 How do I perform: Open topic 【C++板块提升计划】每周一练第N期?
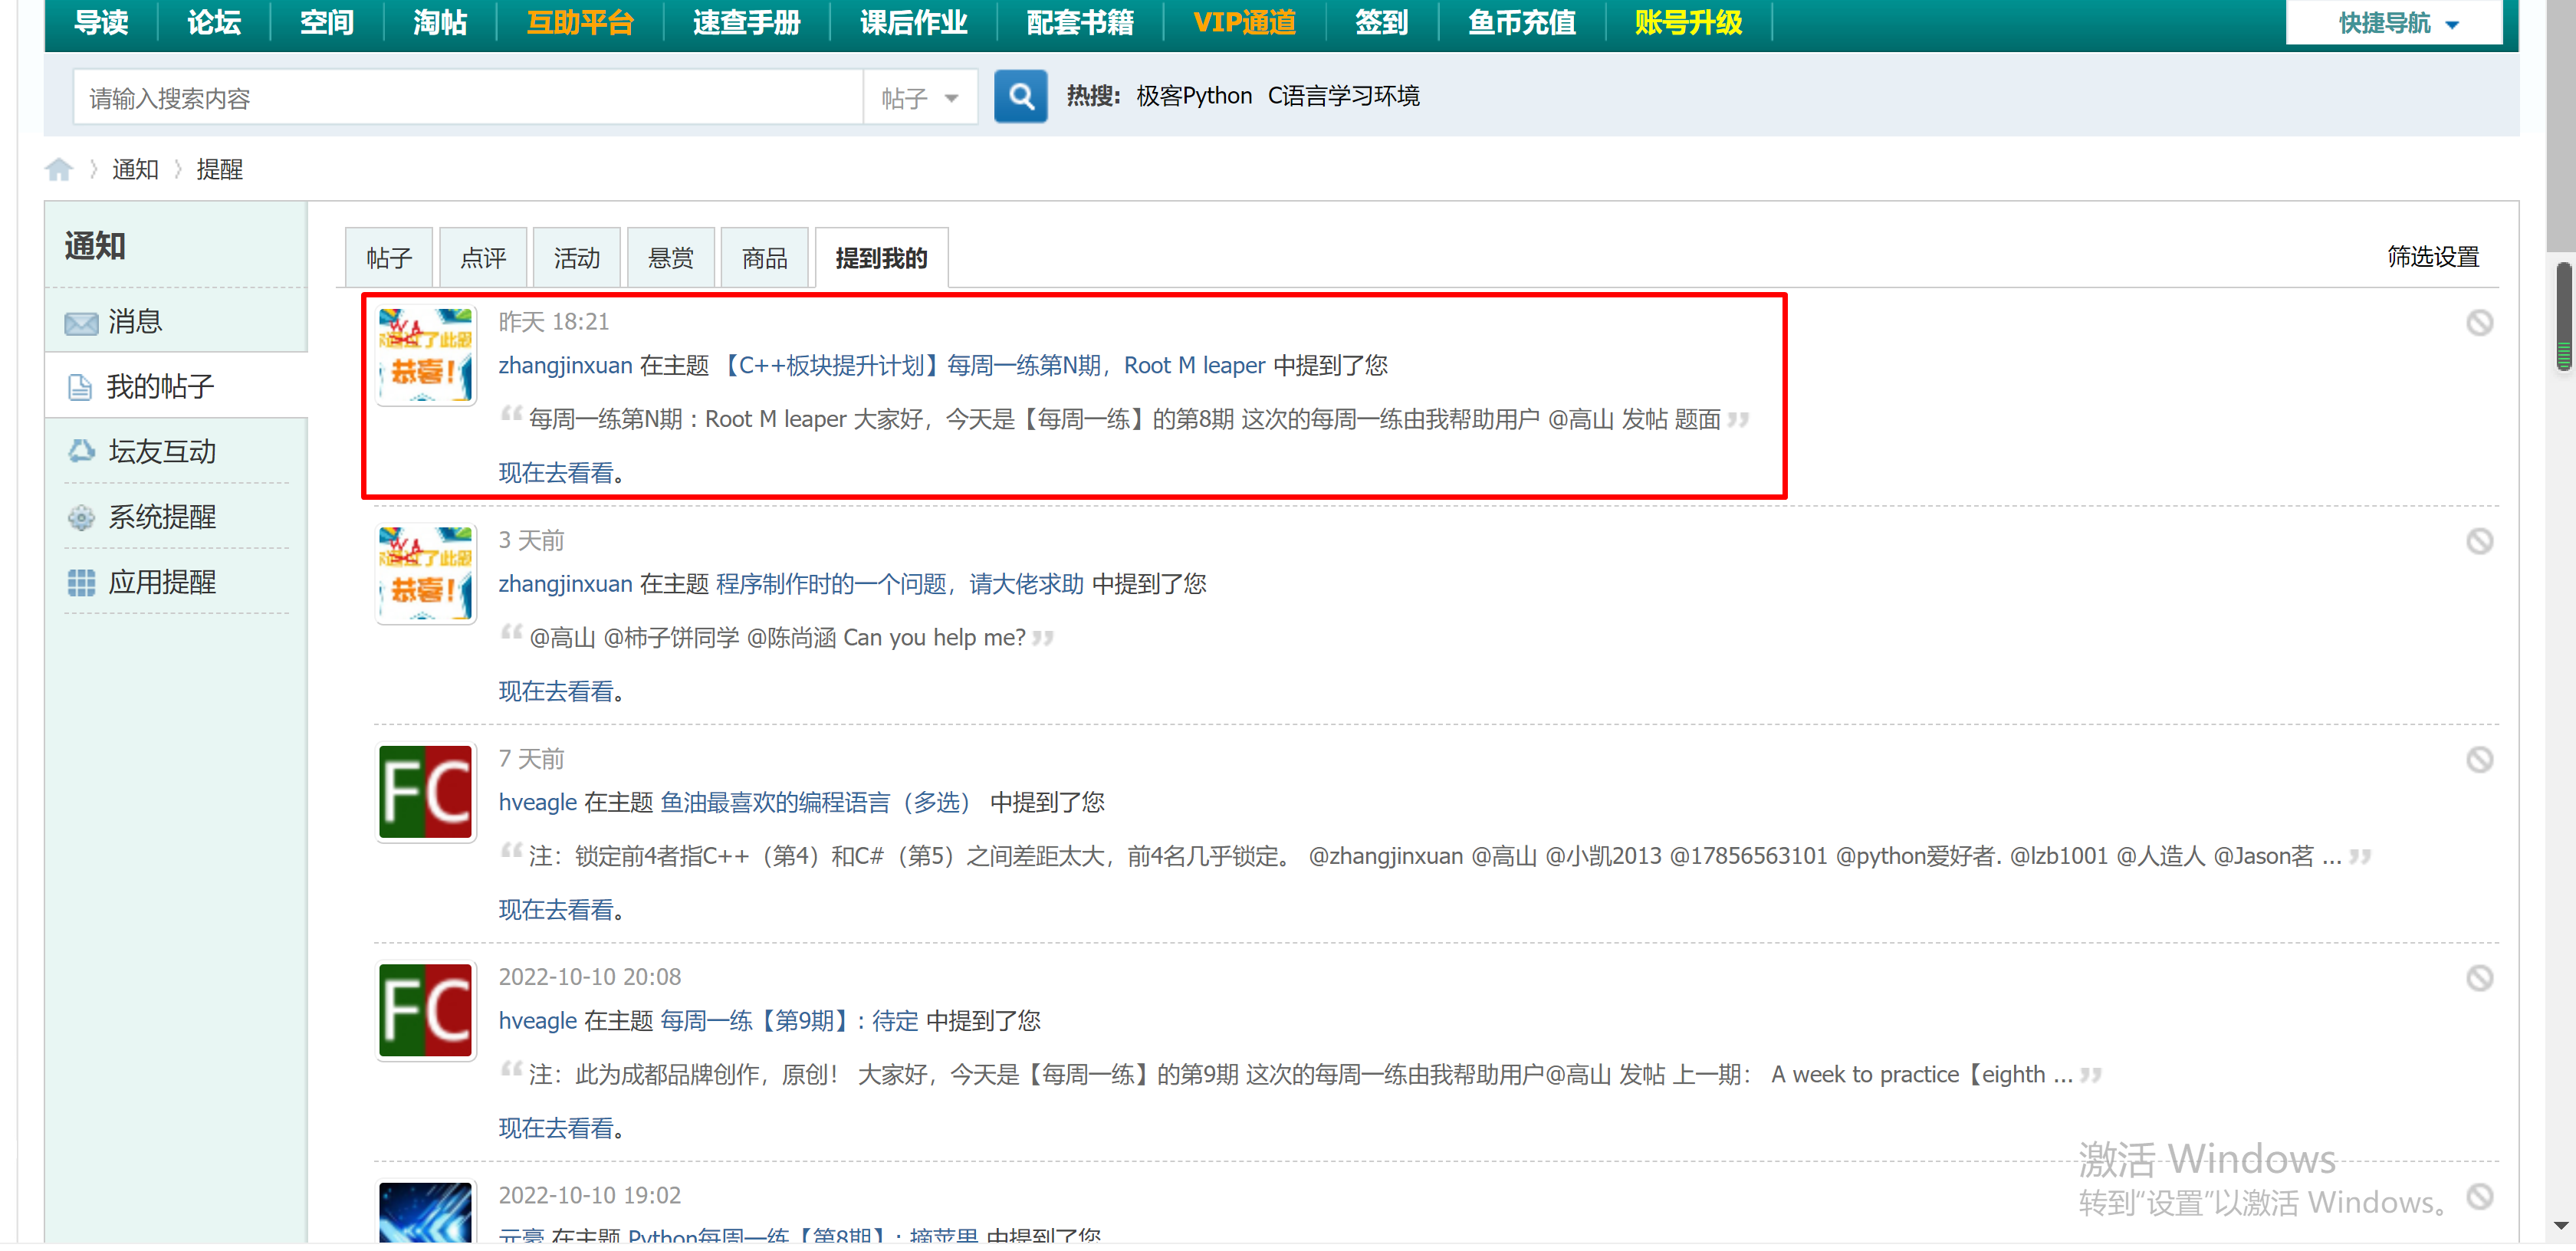(x=991, y=366)
